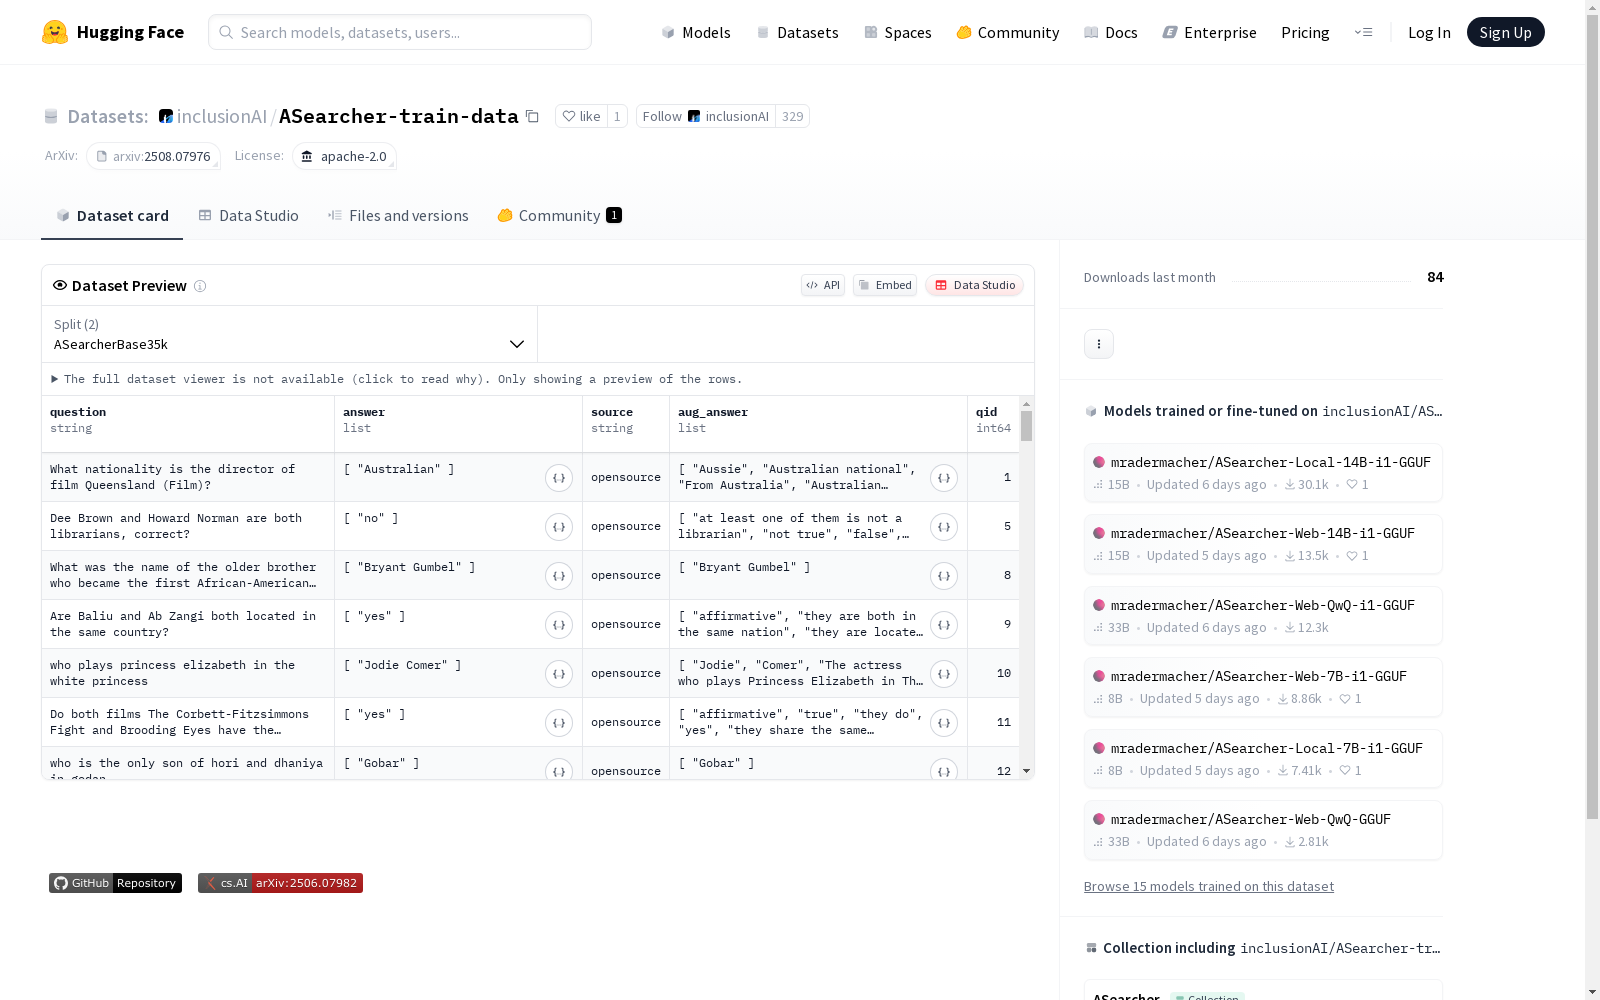Open mradermacher/ASearcher-Web-QwQ-GGUF model
Image resolution: width=1600 pixels, height=1000 pixels.
click(x=1263, y=830)
